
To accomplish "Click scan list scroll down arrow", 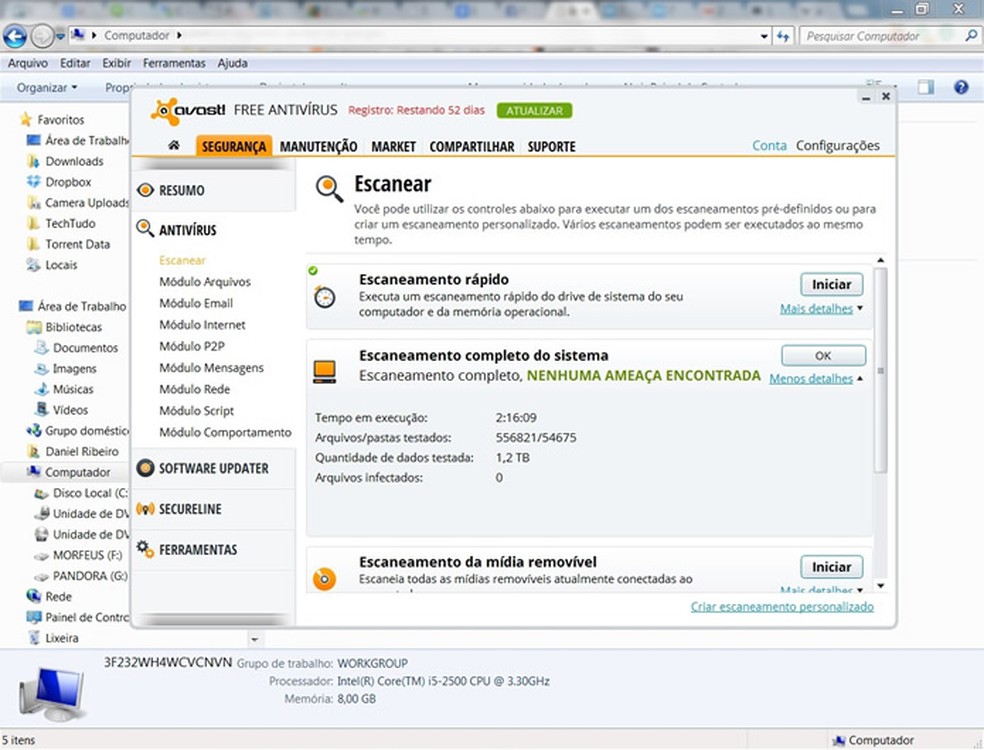I will (x=880, y=586).
